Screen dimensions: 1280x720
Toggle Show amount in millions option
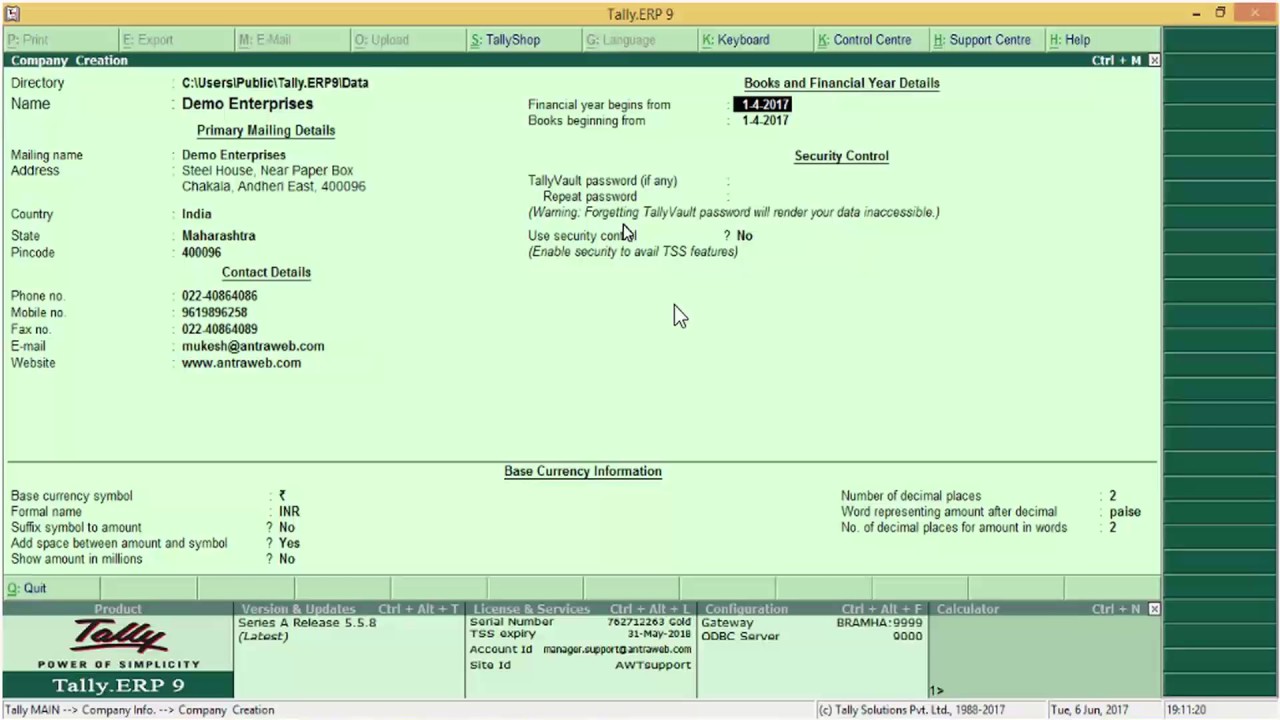[x=287, y=559]
